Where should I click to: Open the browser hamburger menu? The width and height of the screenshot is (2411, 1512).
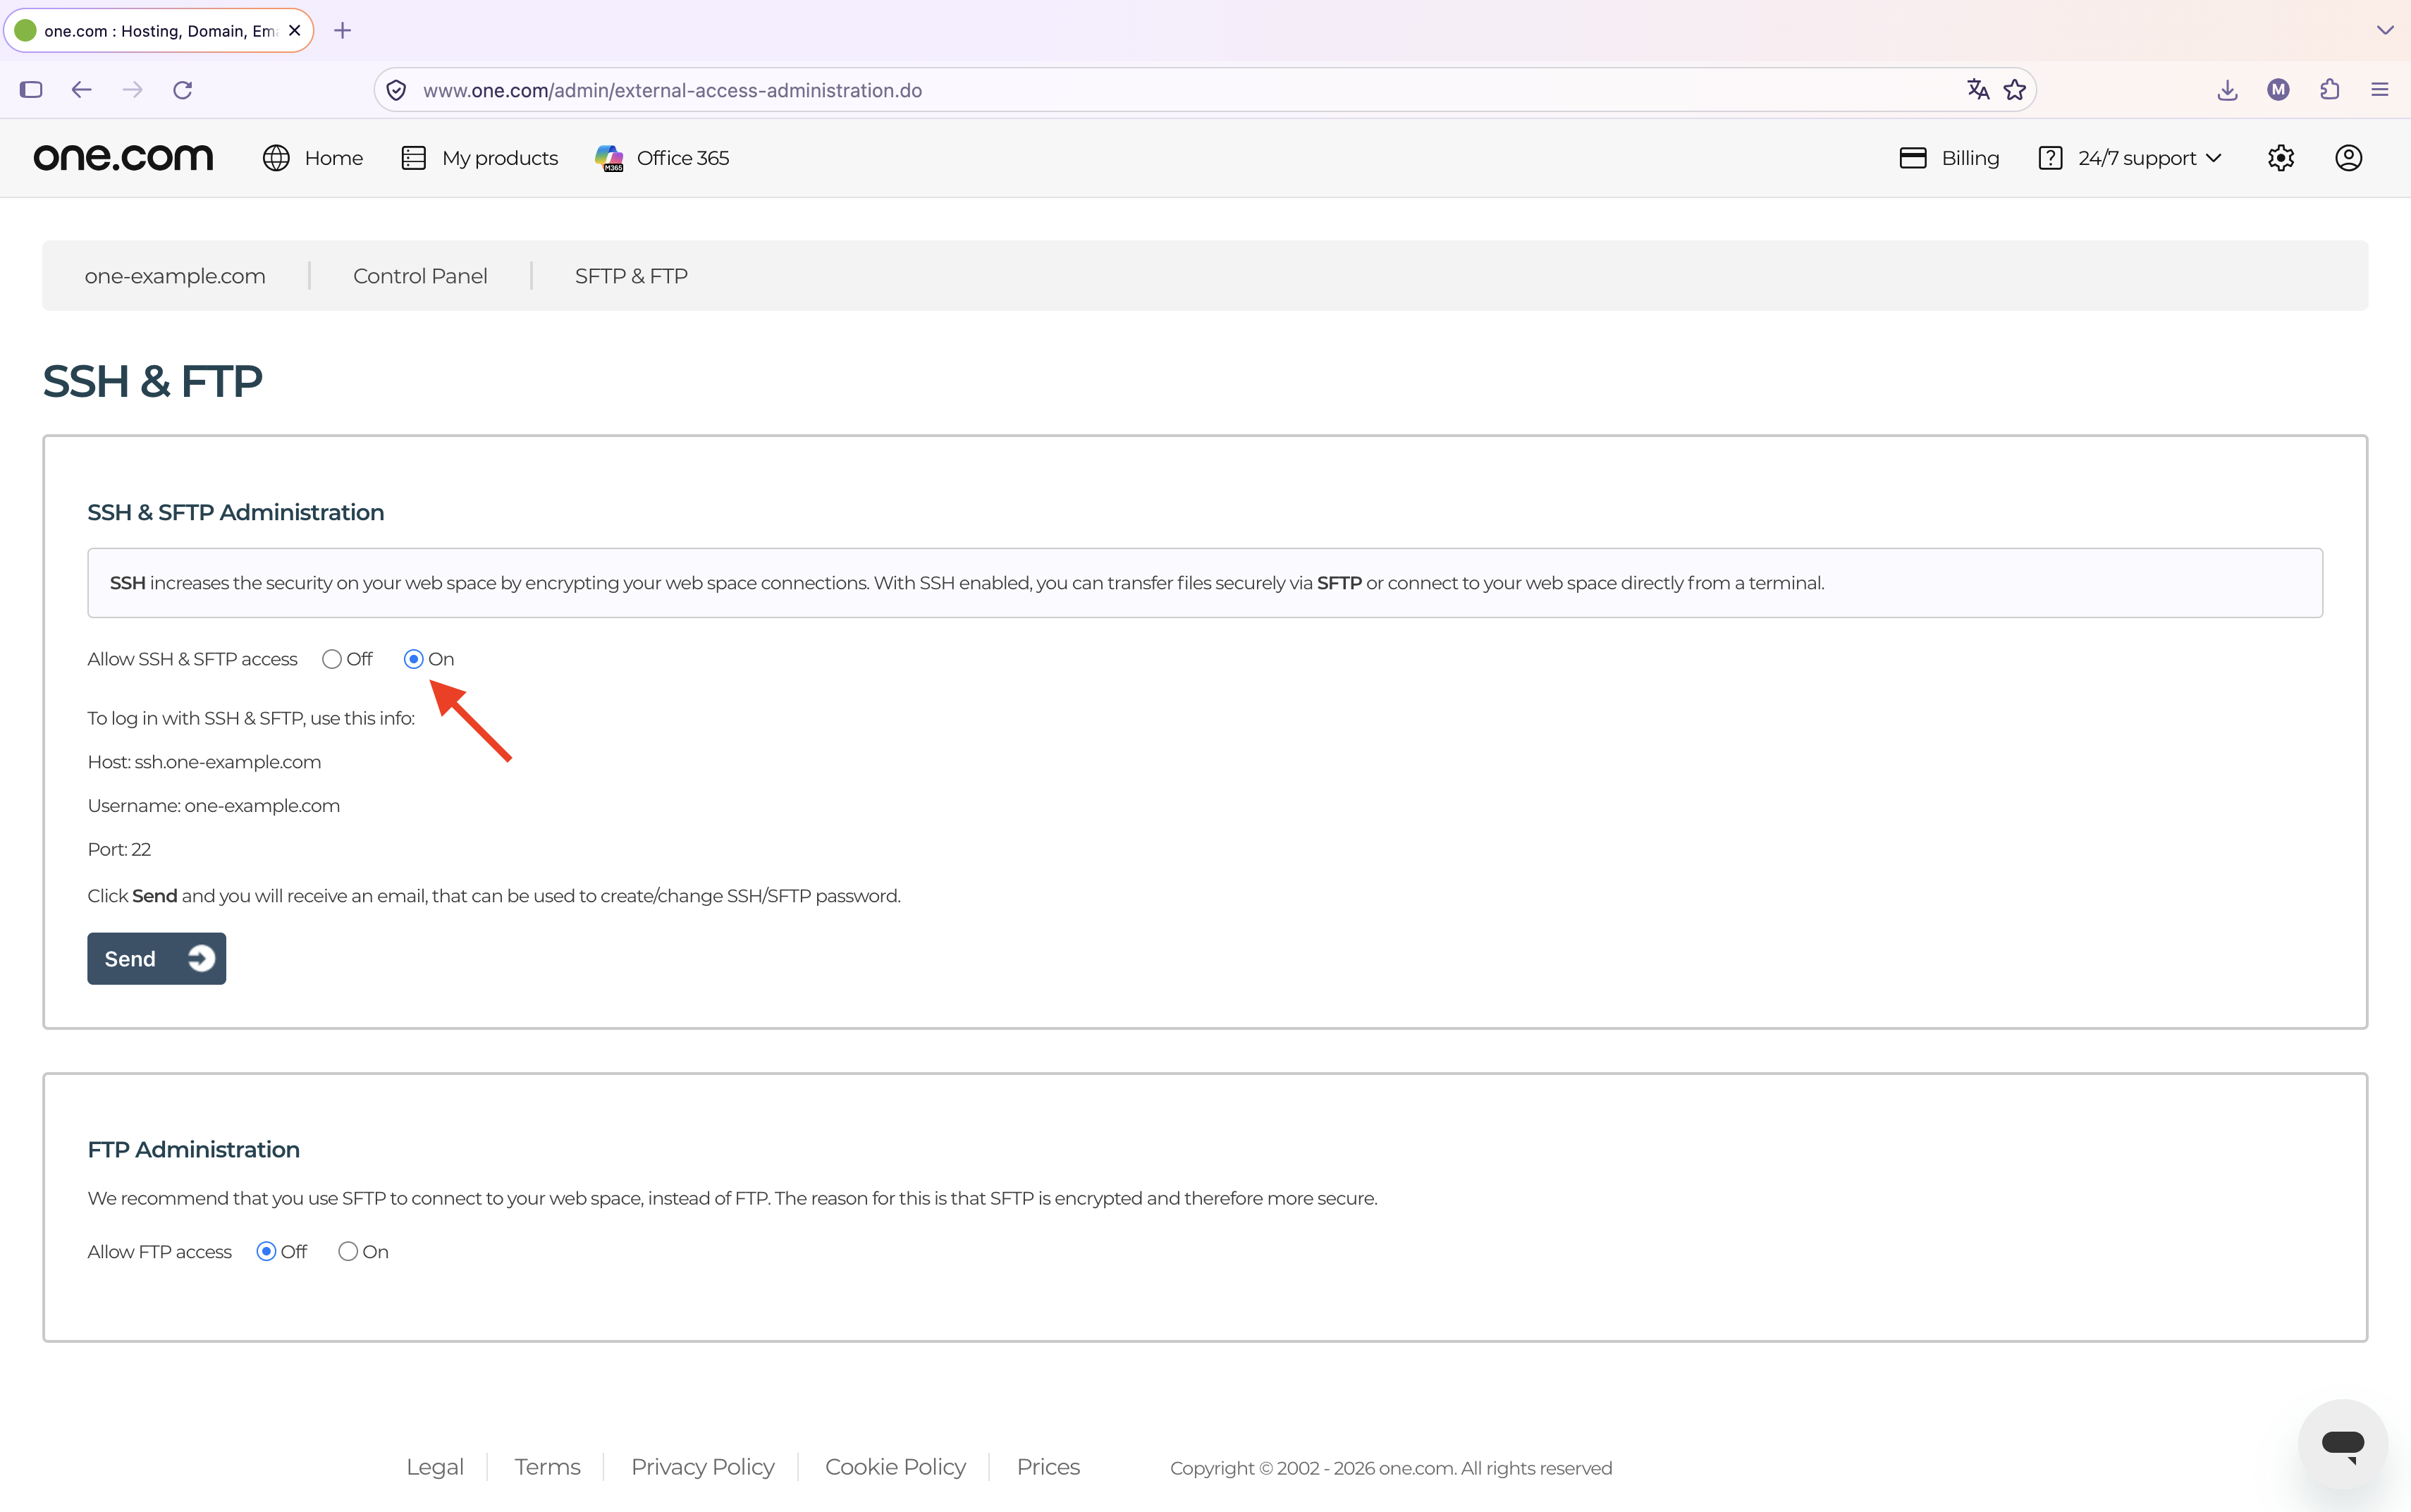[2380, 90]
